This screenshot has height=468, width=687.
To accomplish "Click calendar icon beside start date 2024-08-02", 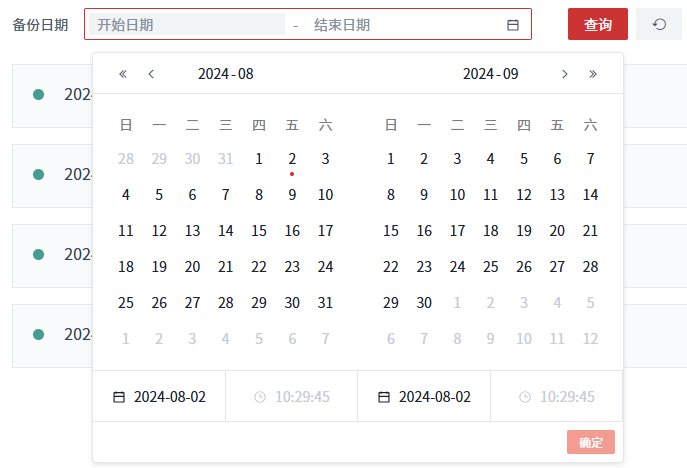I will (119, 397).
